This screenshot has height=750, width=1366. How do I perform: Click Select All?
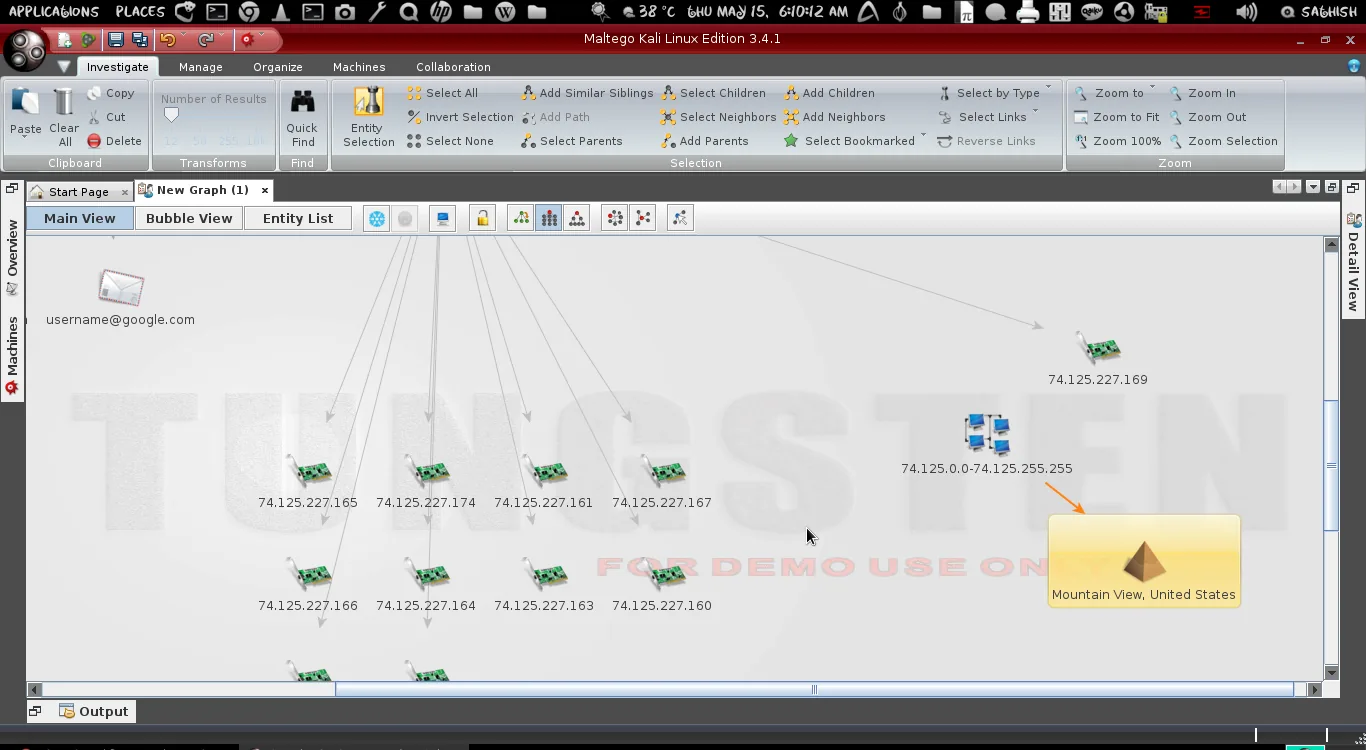[x=442, y=93]
